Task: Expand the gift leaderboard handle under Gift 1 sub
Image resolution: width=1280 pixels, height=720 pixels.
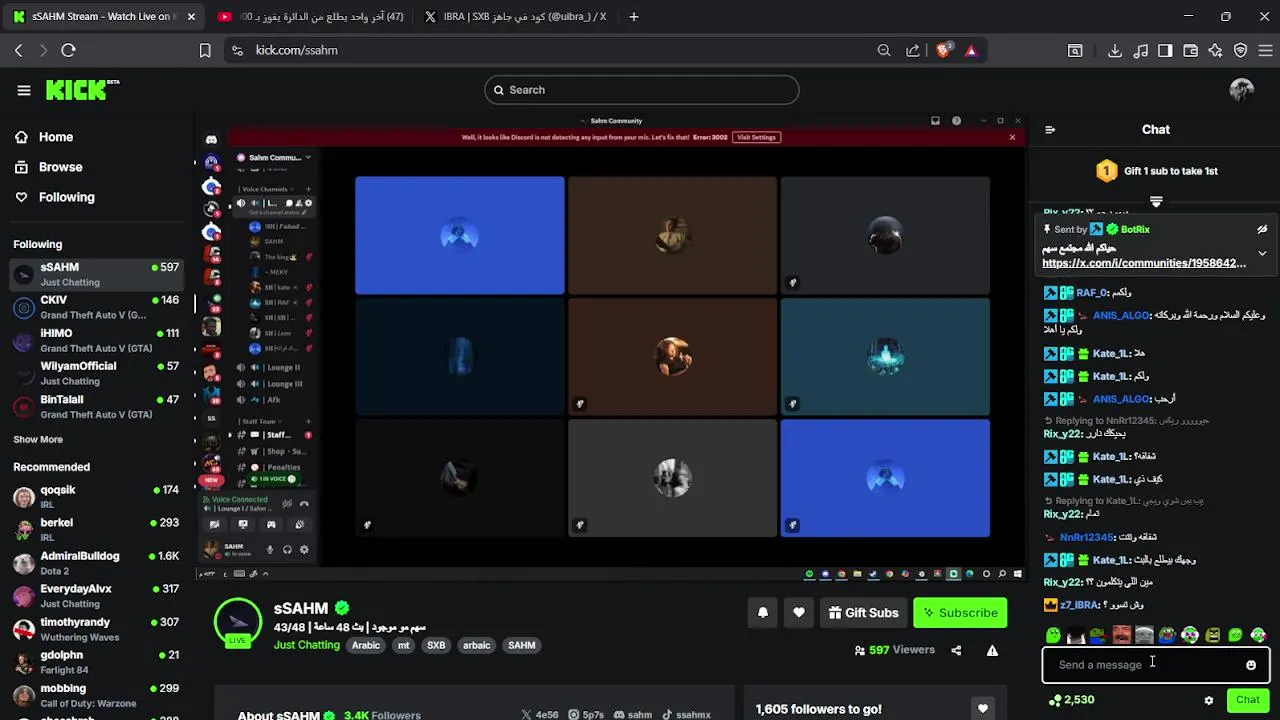Action: tap(1156, 202)
